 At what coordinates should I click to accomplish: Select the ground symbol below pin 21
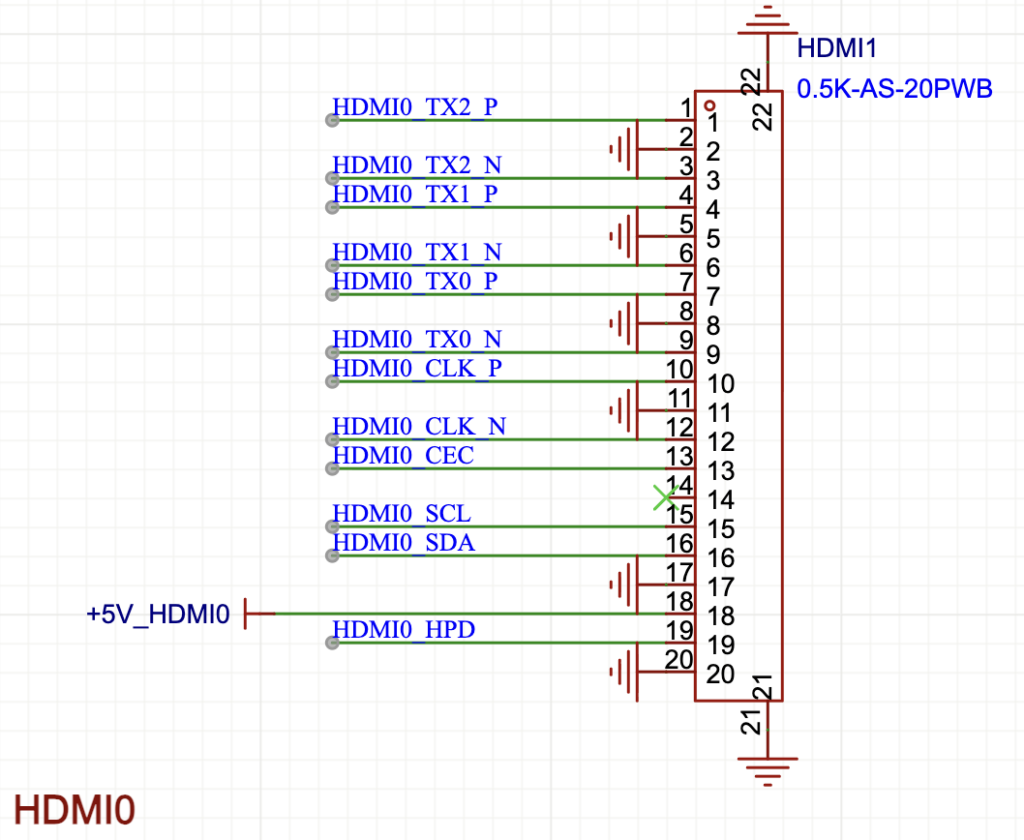(x=767, y=765)
